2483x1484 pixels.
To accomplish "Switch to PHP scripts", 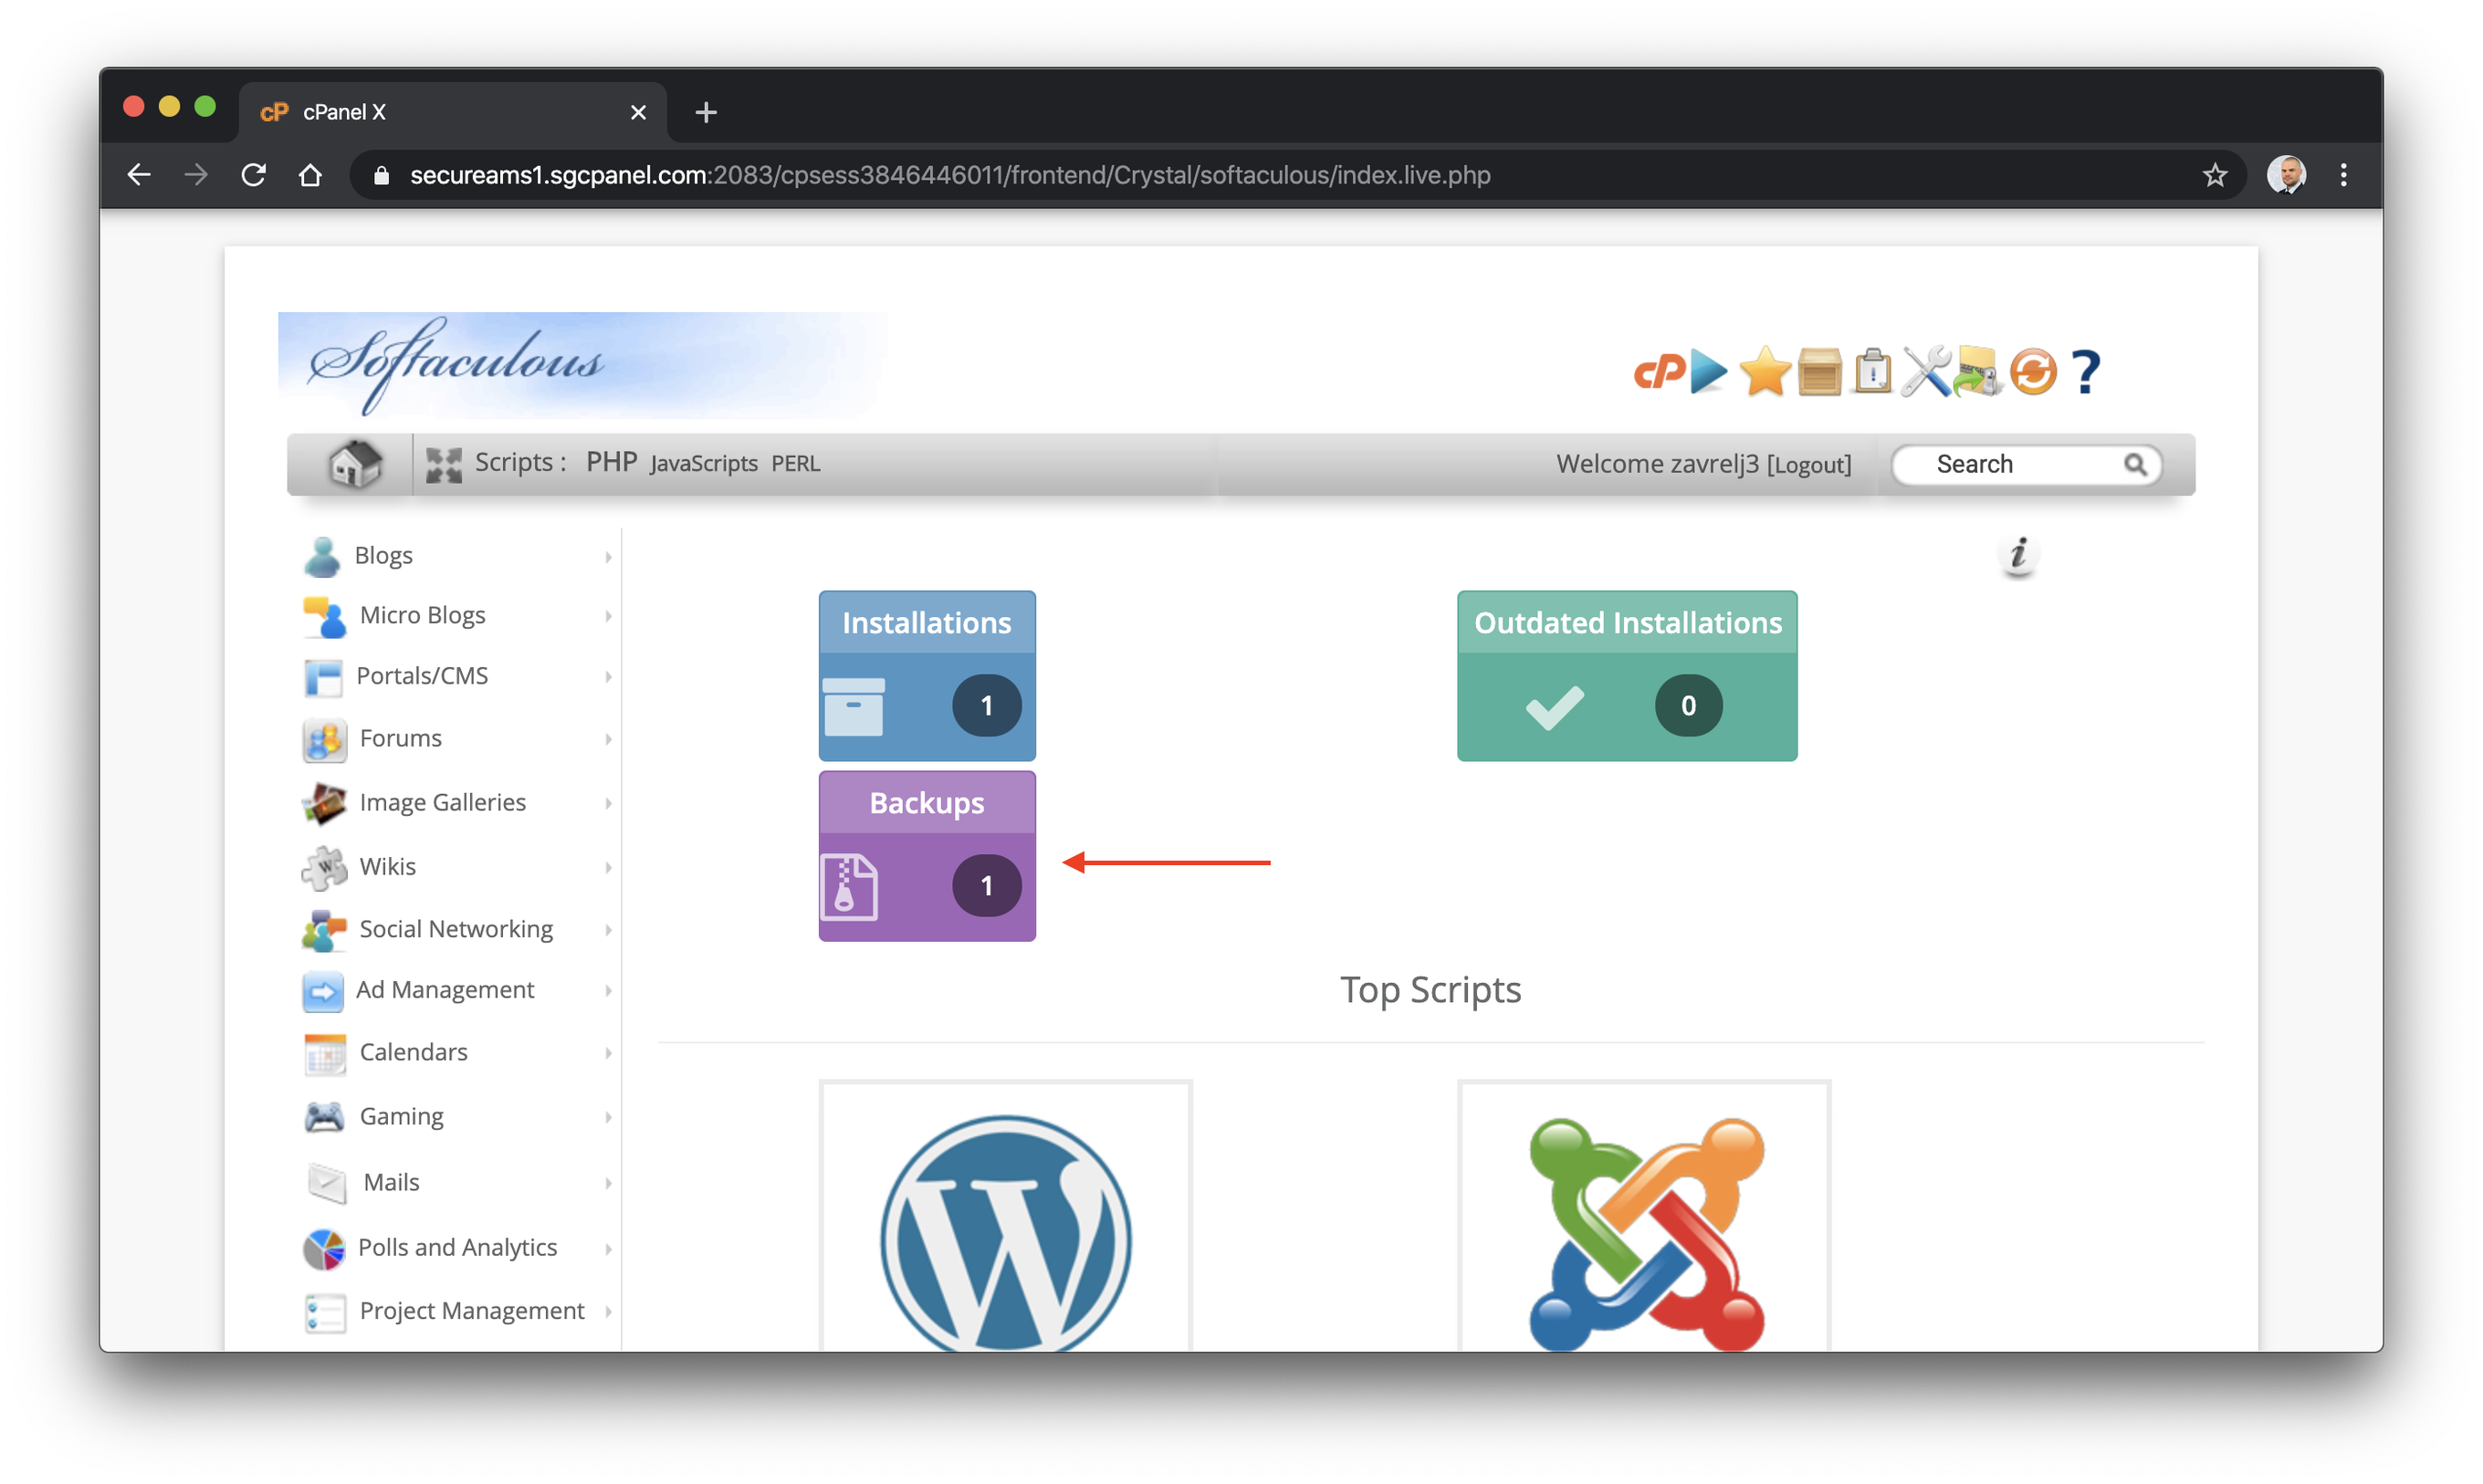I will (611, 462).
